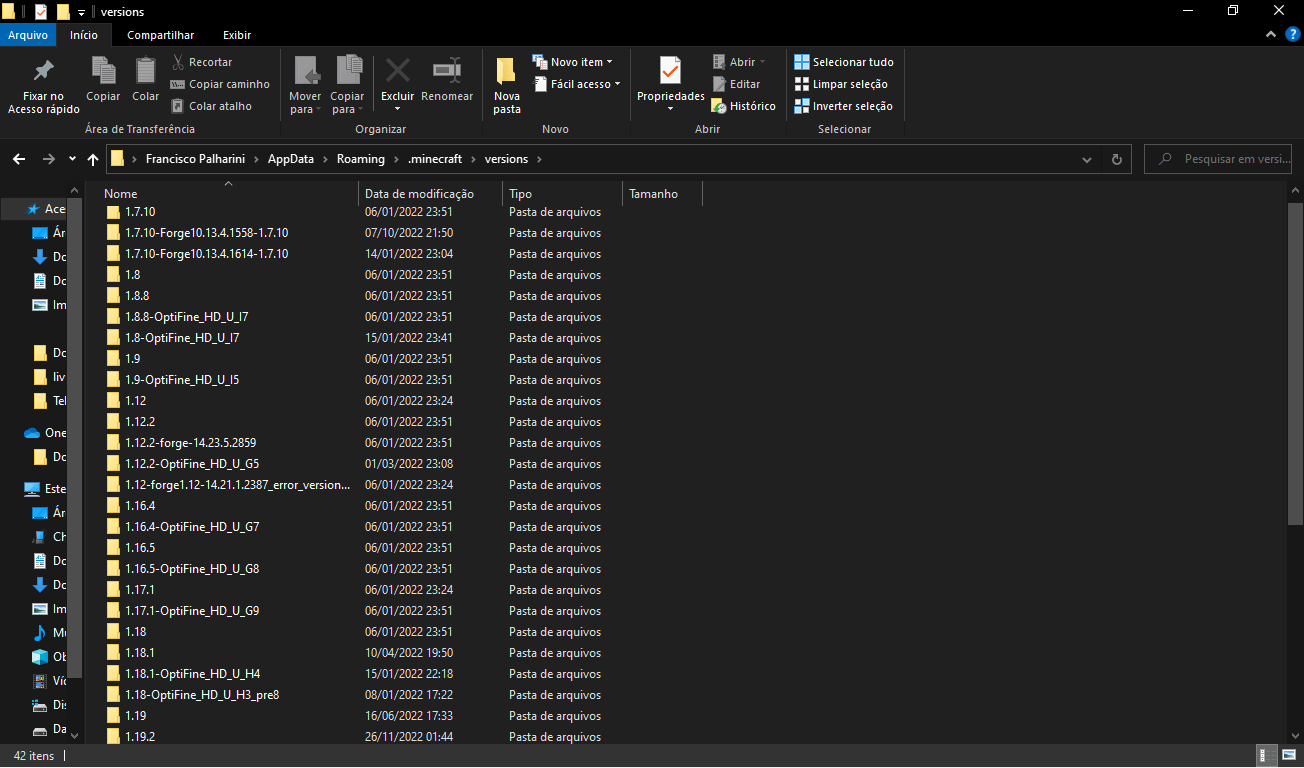
Task: Click .minecraft in the breadcrumb path
Action: tap(435, 159)
